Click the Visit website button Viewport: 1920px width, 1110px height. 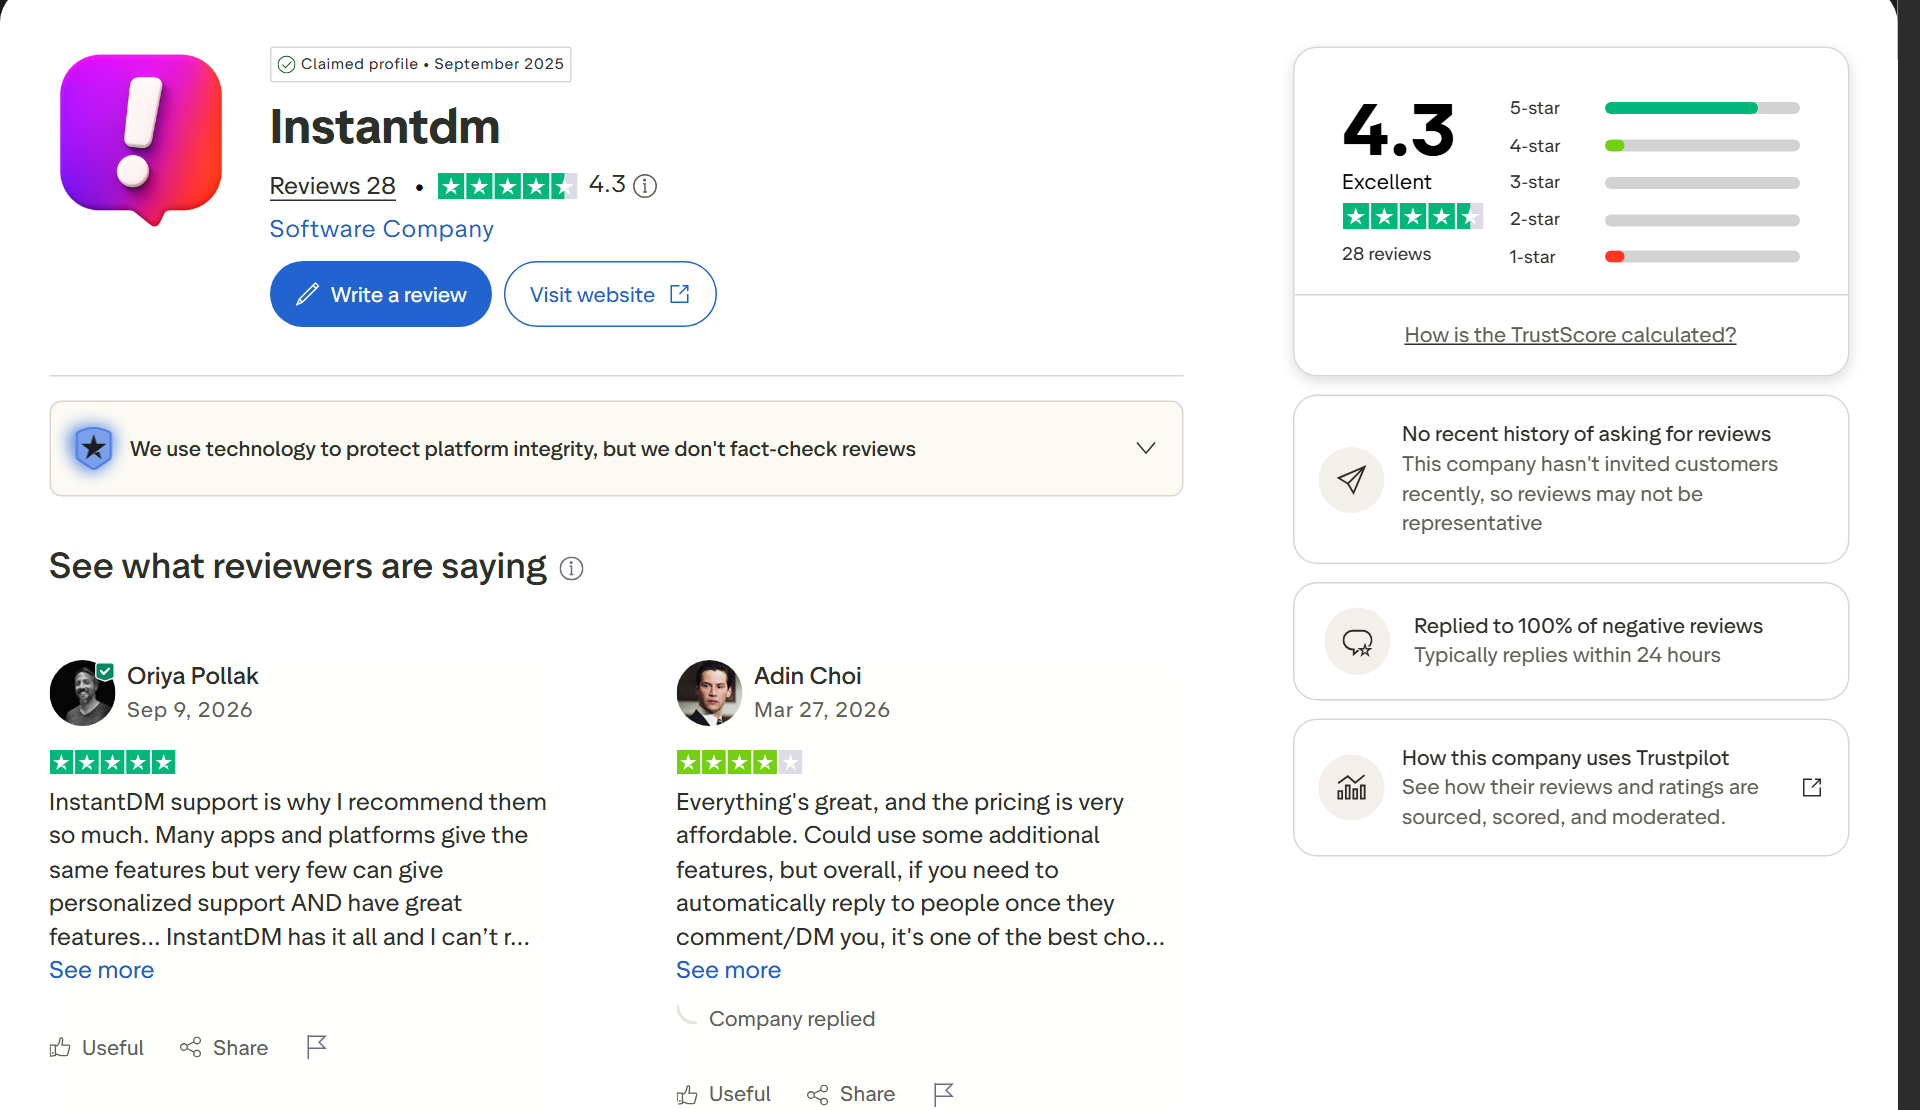point(610,294)
